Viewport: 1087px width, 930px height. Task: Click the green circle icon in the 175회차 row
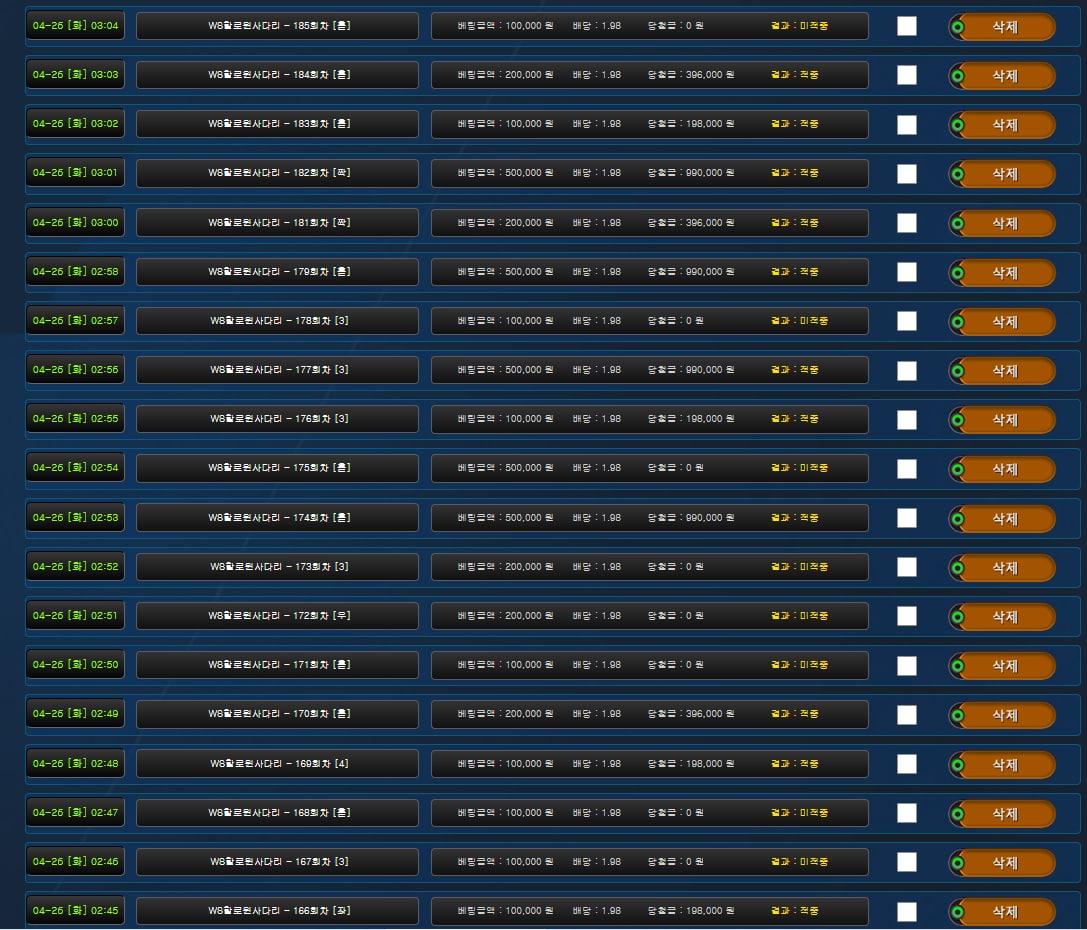pyautogui.click(x=957, y=469)
